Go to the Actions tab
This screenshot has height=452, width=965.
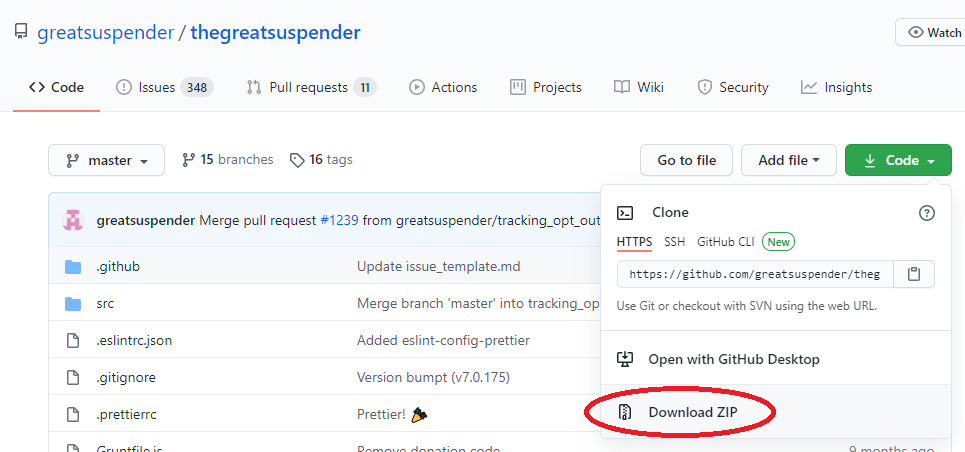point(443,87)
